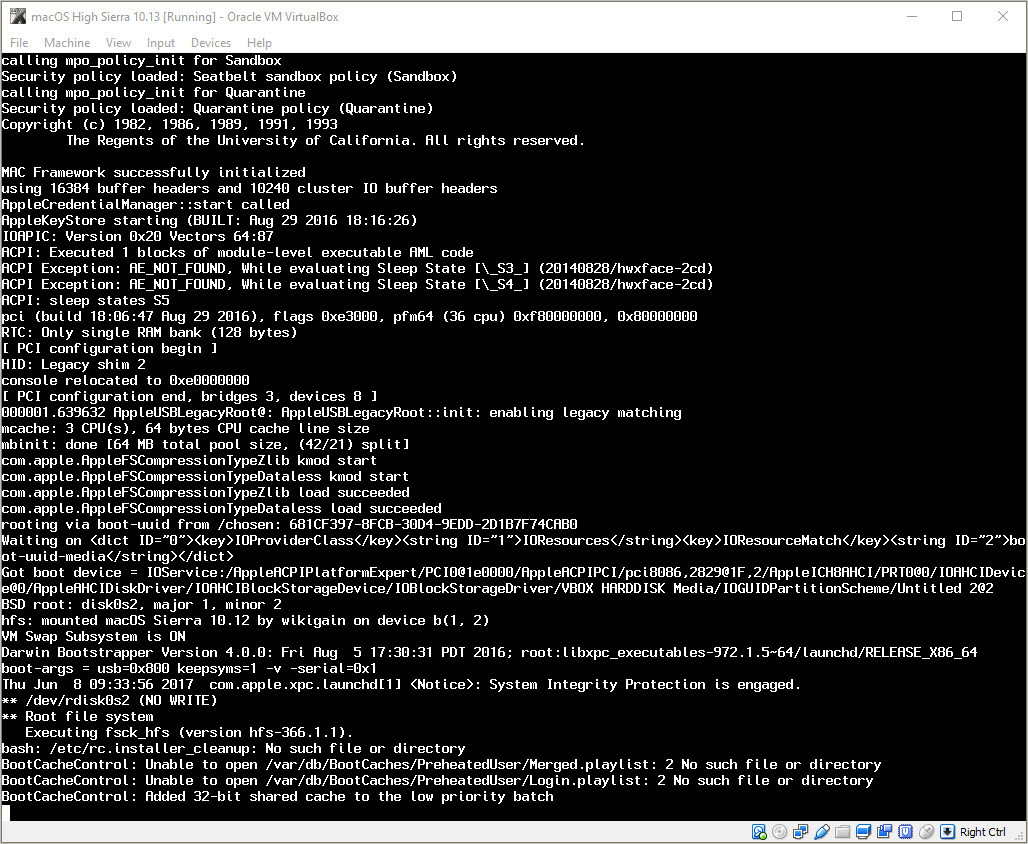
Task: Click the 'boot-args = usb=0x800' line
Action: coord(189,669)
